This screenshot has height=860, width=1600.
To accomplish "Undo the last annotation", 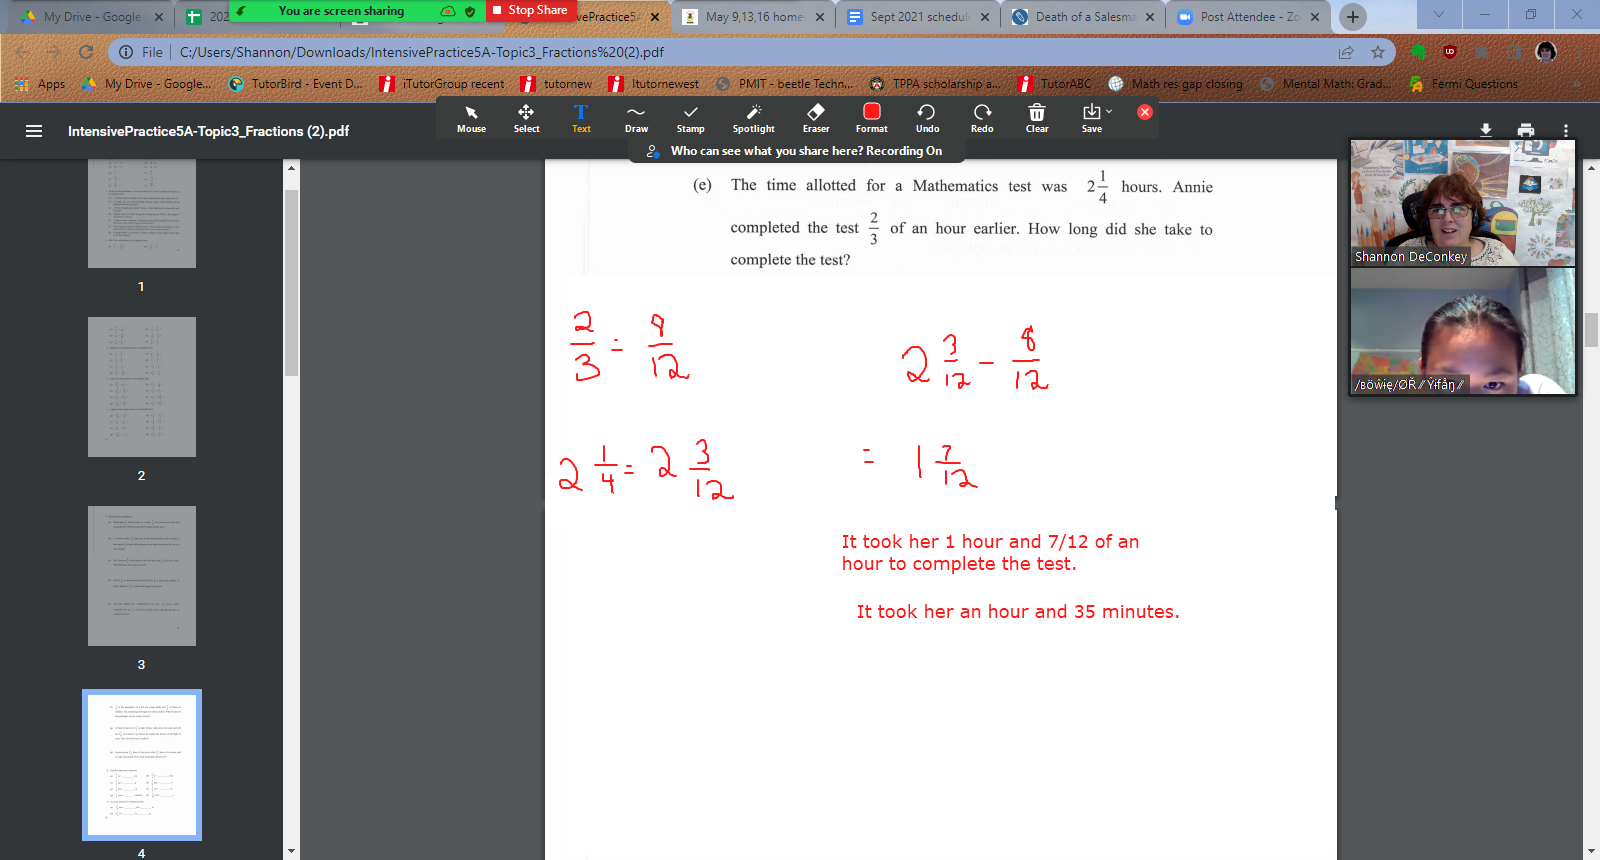I will pos(927,119).
